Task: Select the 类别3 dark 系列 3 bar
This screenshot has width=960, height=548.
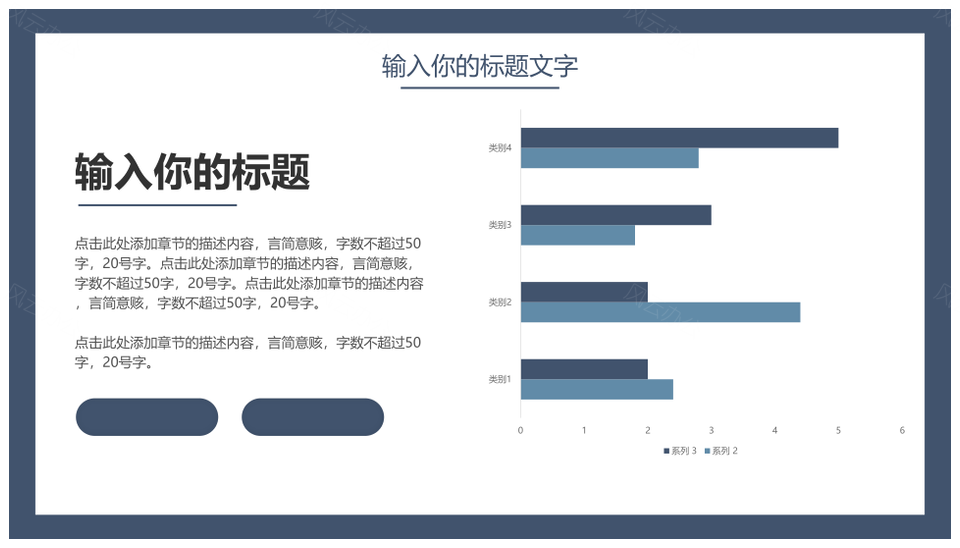Action: 616,215
